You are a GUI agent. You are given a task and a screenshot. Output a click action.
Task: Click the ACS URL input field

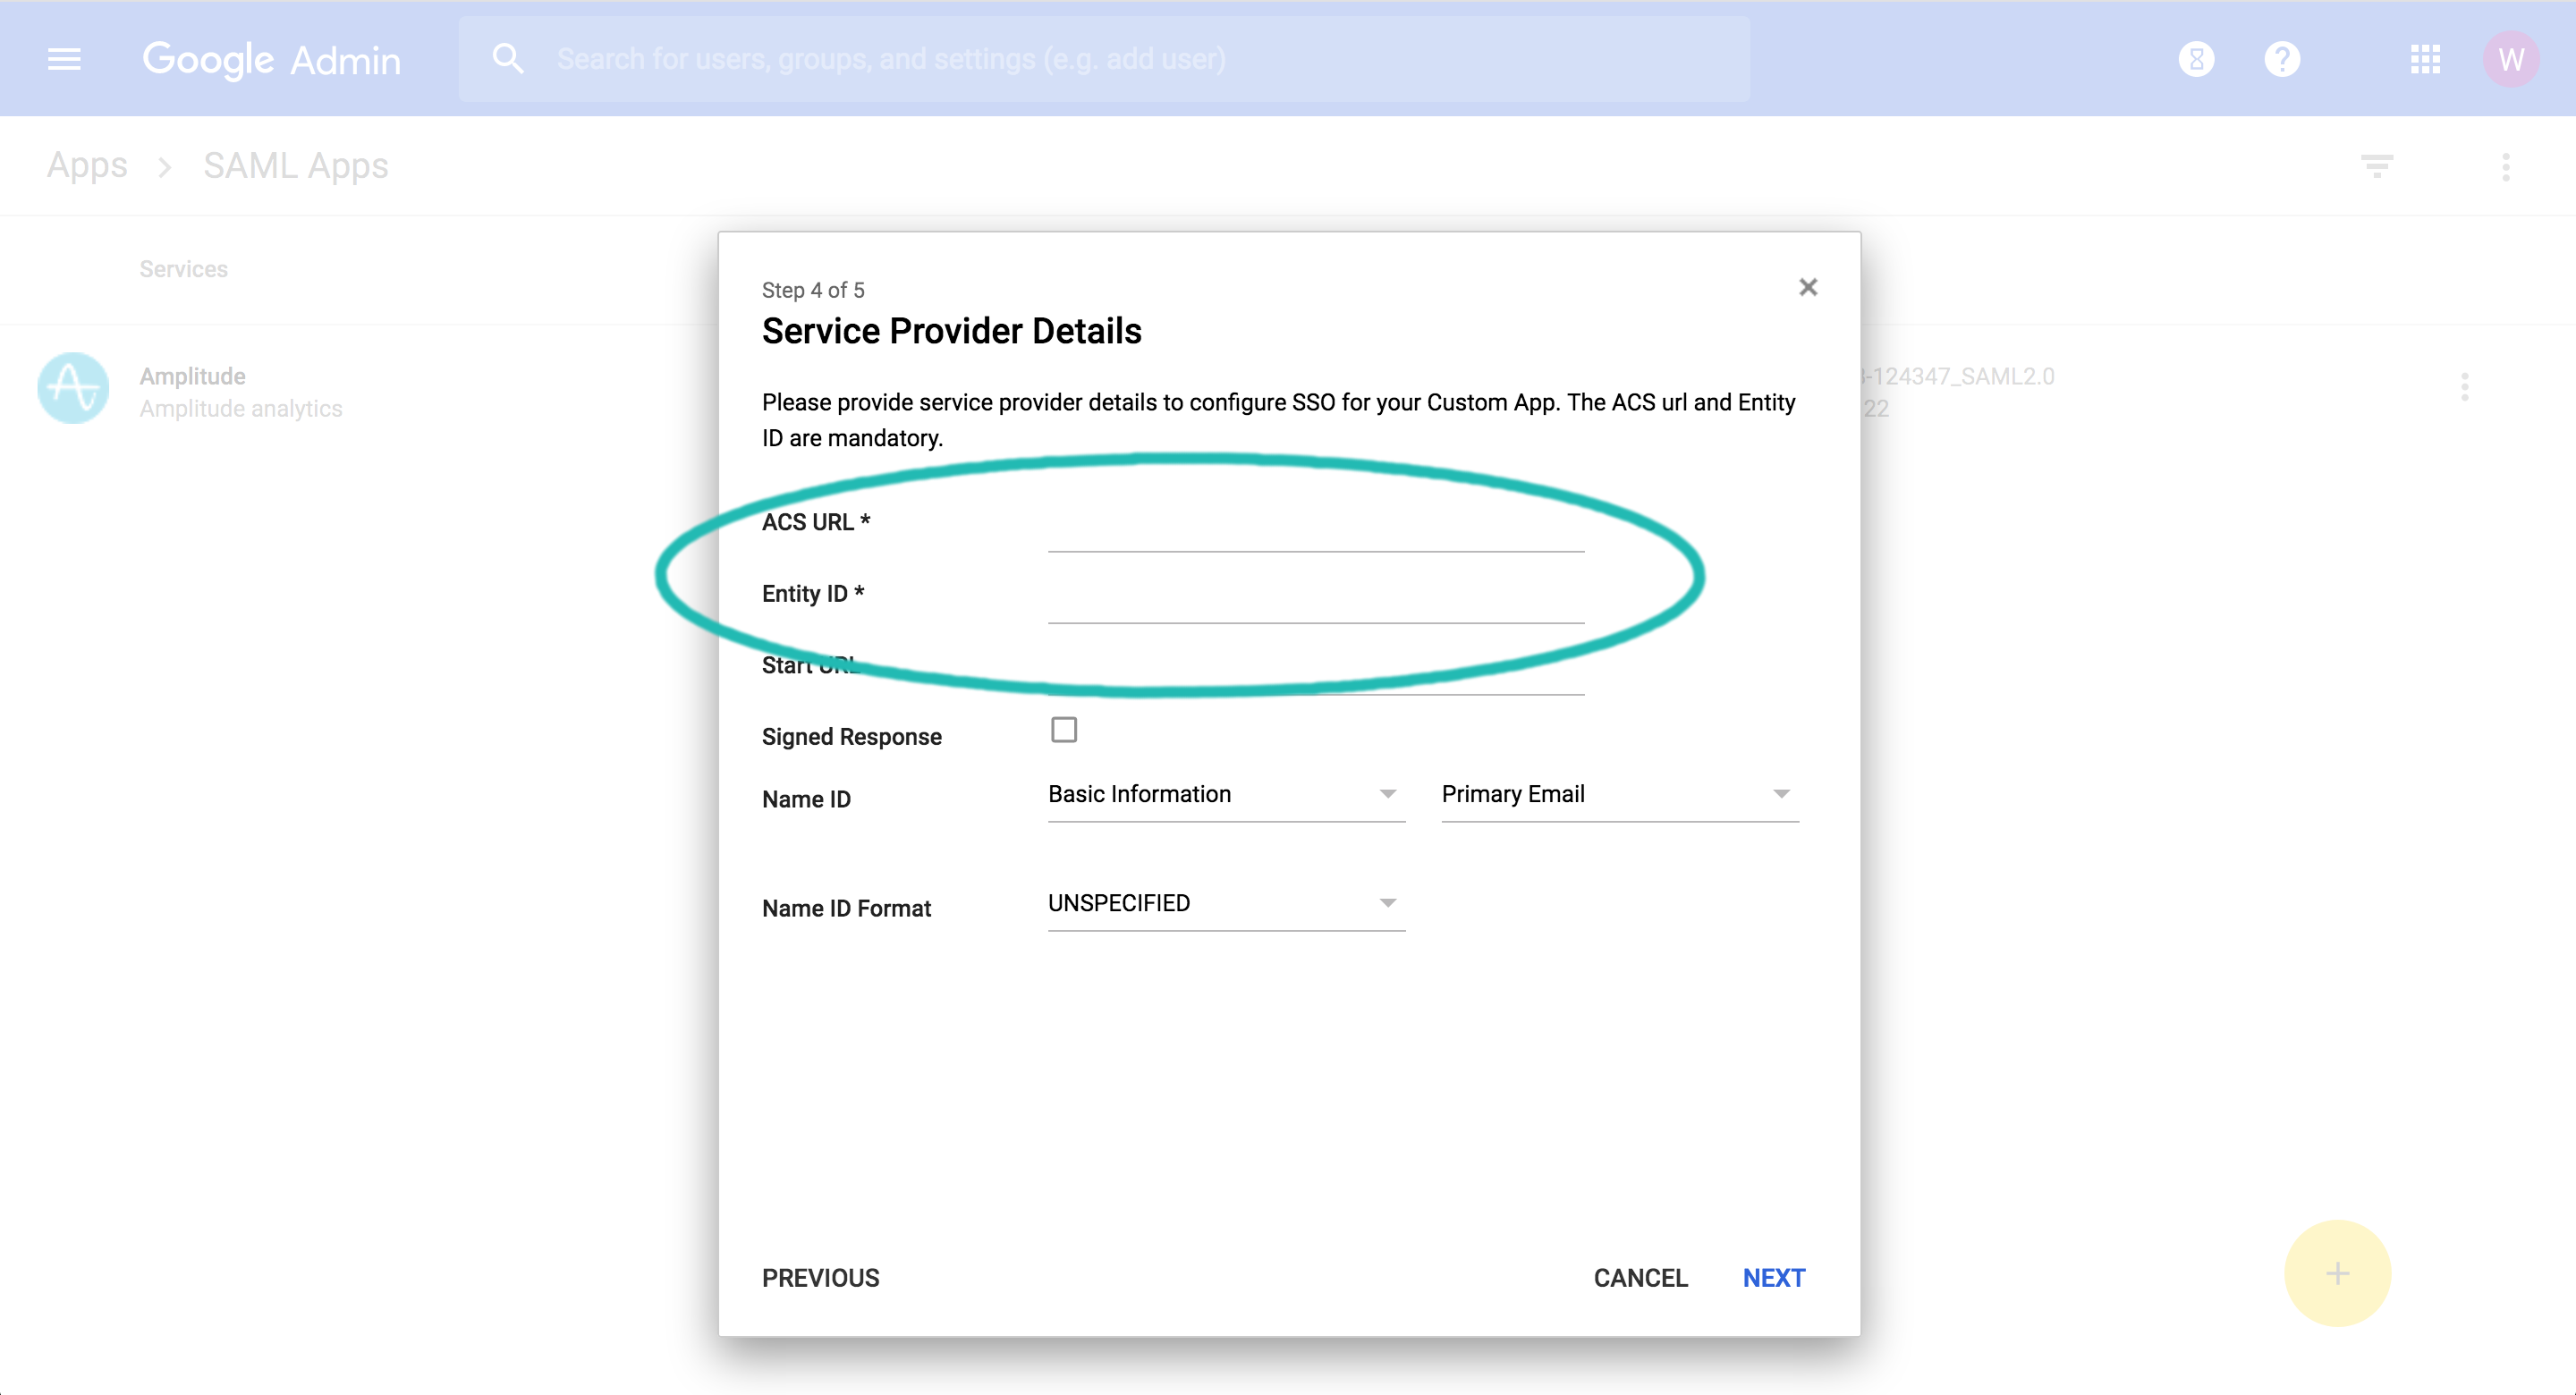(x=1315, y=540)
